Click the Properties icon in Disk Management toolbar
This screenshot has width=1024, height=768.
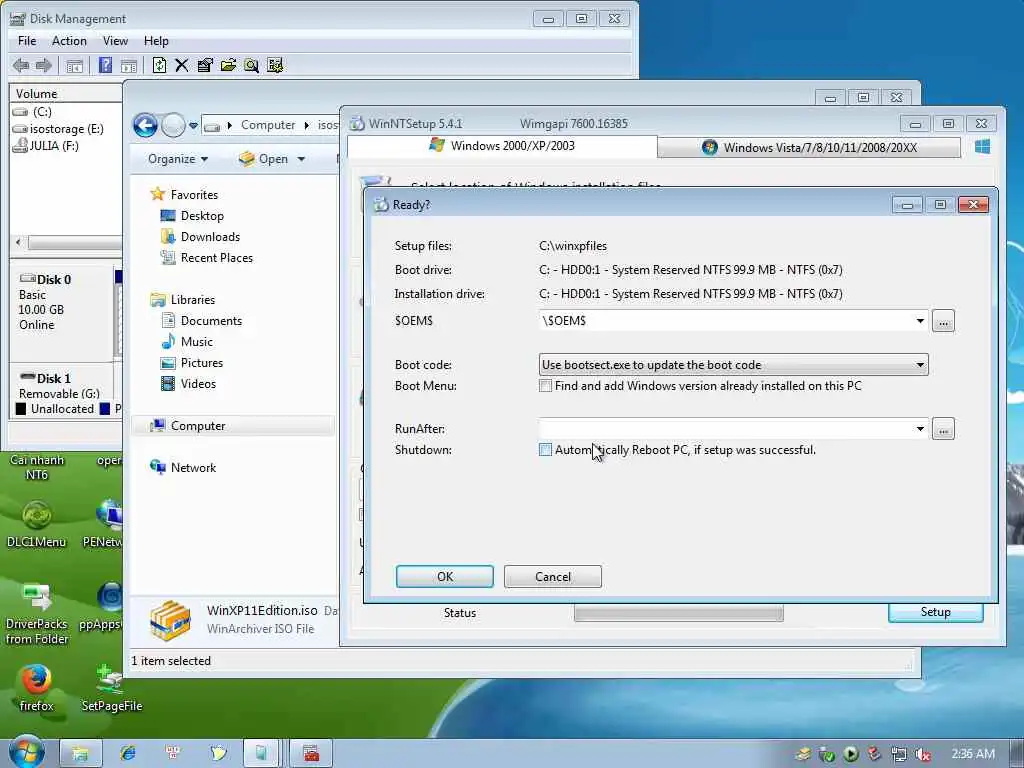[x=205, y=65]
